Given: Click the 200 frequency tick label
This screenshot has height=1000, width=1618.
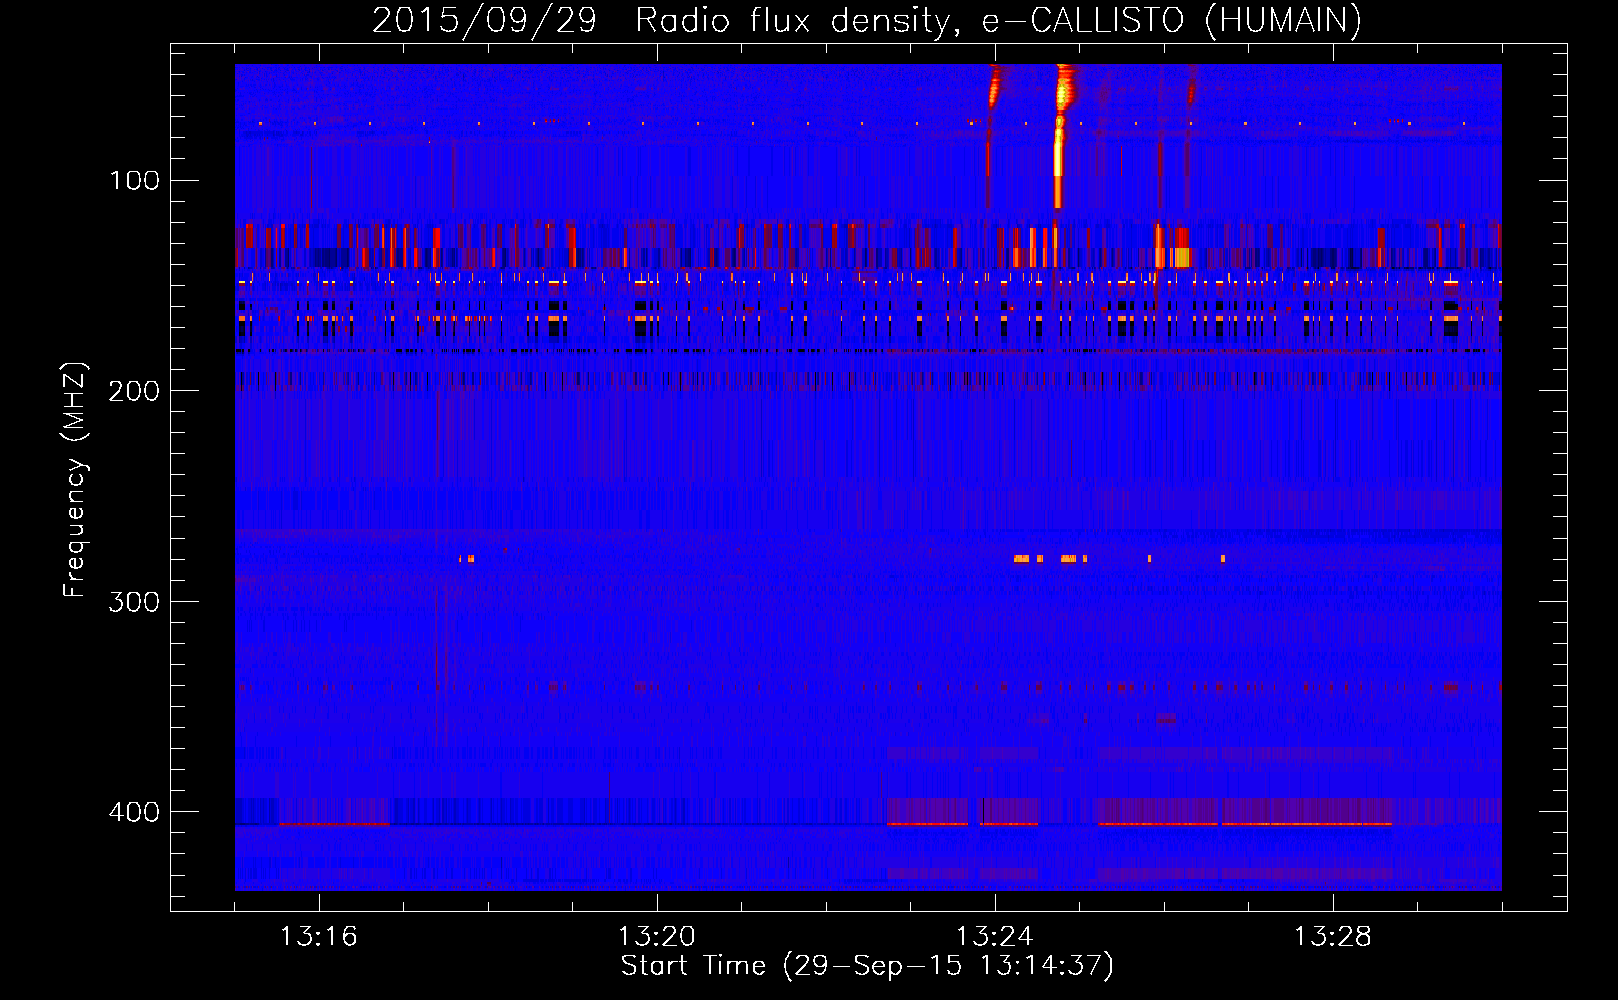Looking at the screenshot, I should click(135, 391).
